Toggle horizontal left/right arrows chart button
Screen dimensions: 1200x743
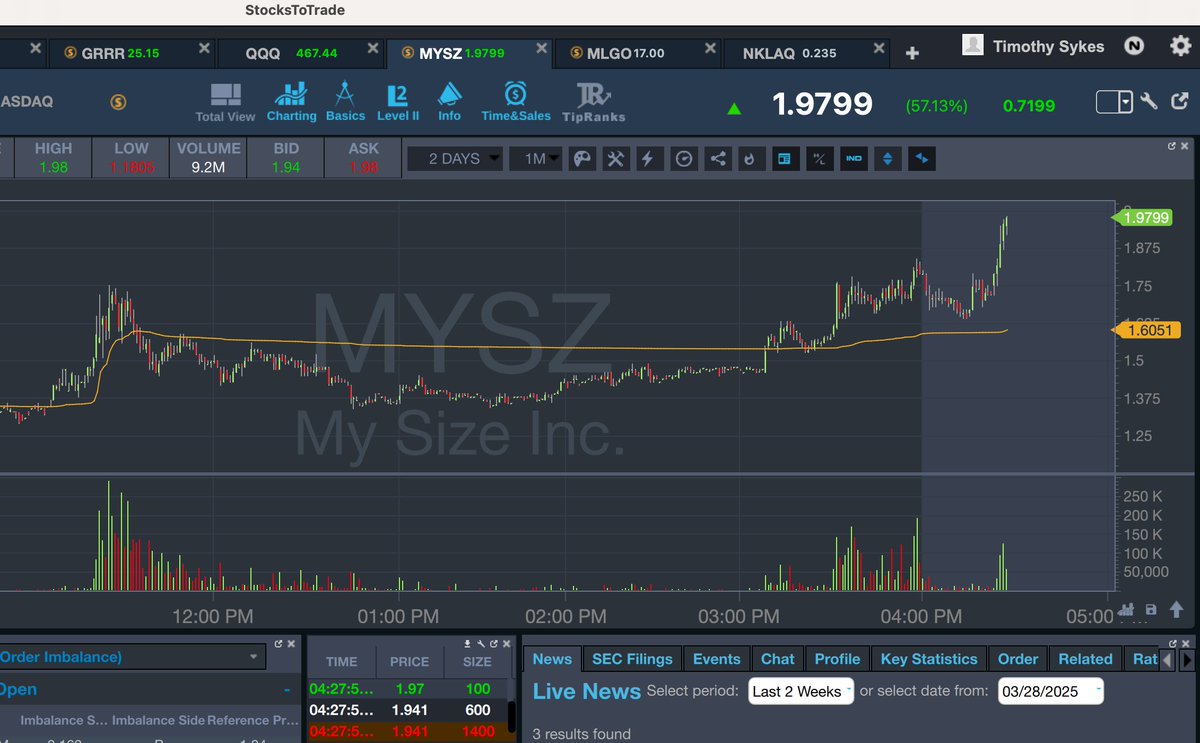pos(921,158)
